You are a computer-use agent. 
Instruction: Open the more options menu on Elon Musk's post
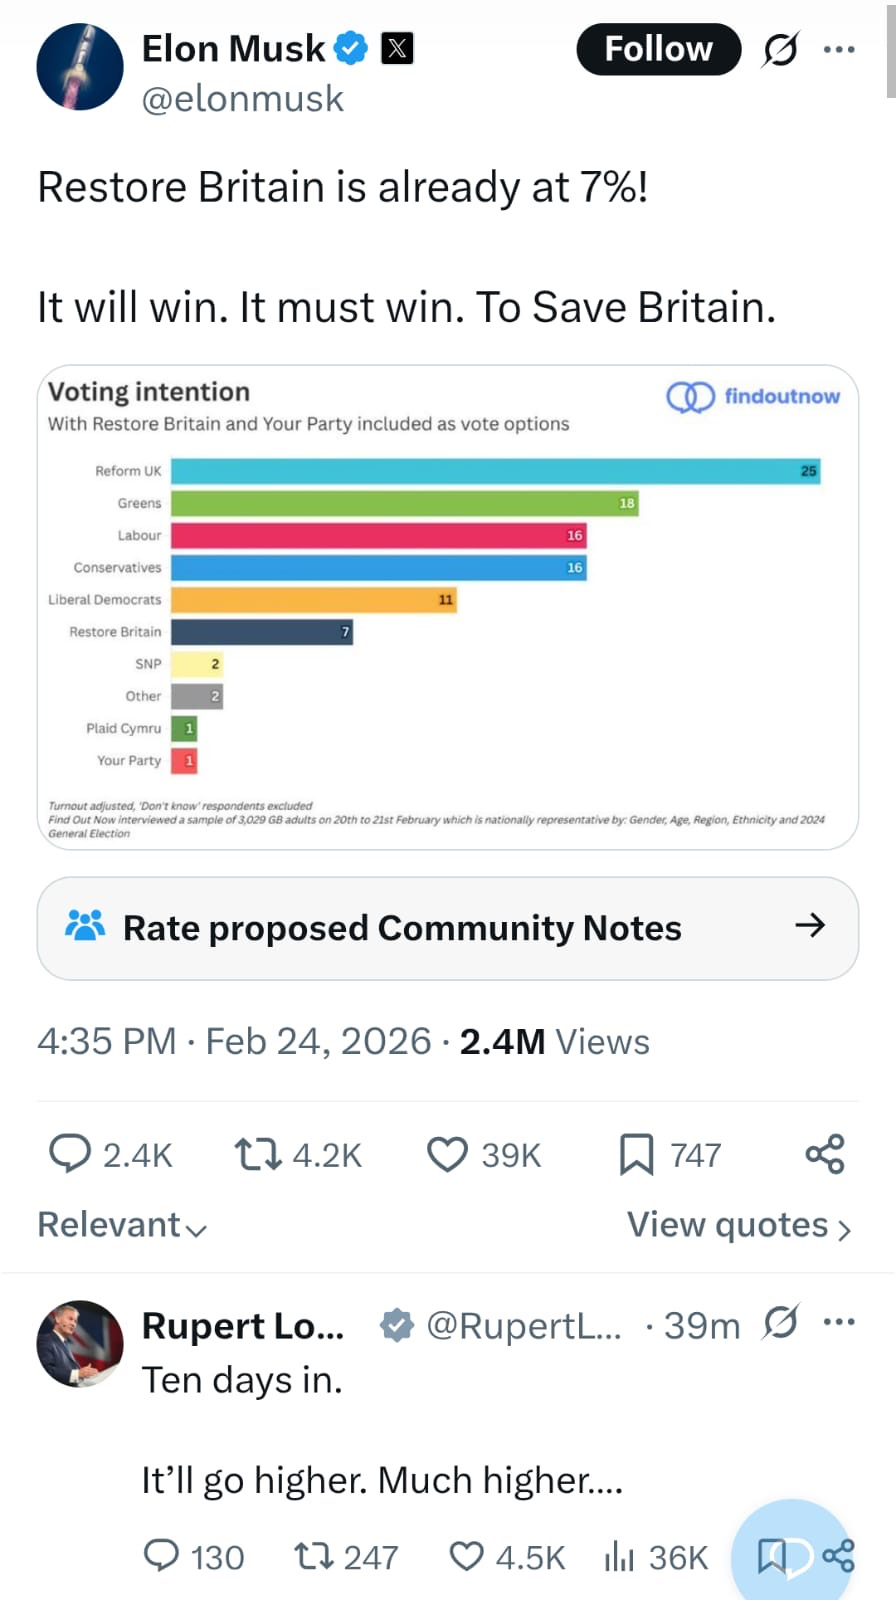838,49
